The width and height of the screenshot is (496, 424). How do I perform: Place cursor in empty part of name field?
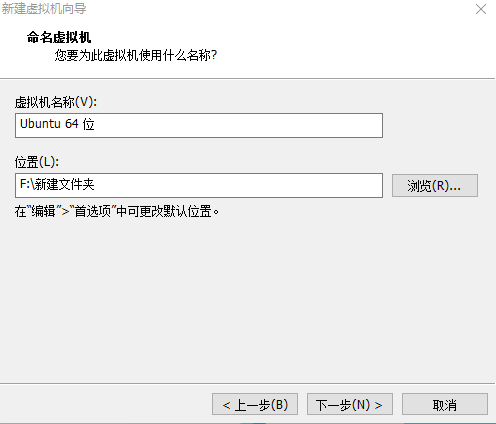pyautogui.click(x=238, y=125)
